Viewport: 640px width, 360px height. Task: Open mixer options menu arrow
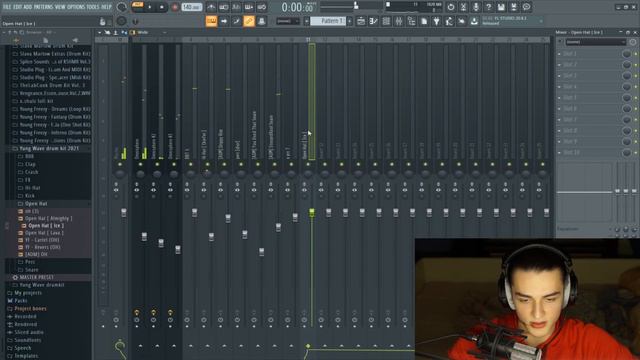click(x=99, y=32)
